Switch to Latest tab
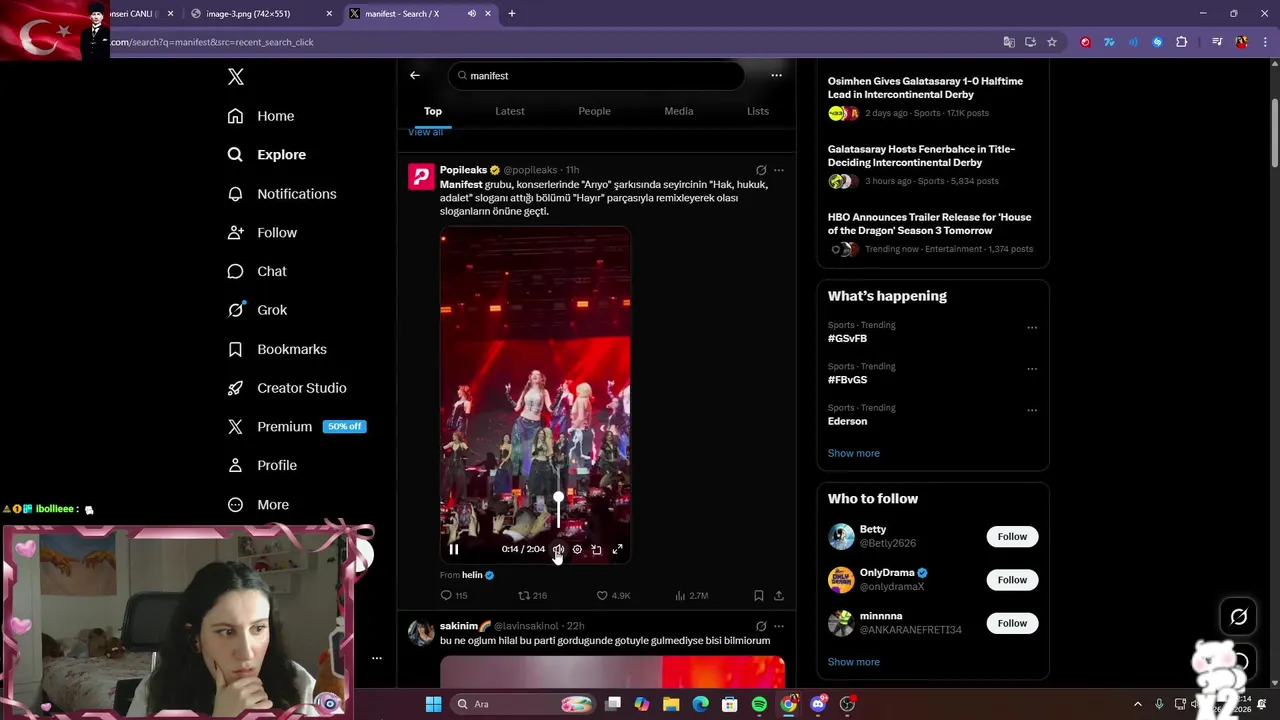 510,111
